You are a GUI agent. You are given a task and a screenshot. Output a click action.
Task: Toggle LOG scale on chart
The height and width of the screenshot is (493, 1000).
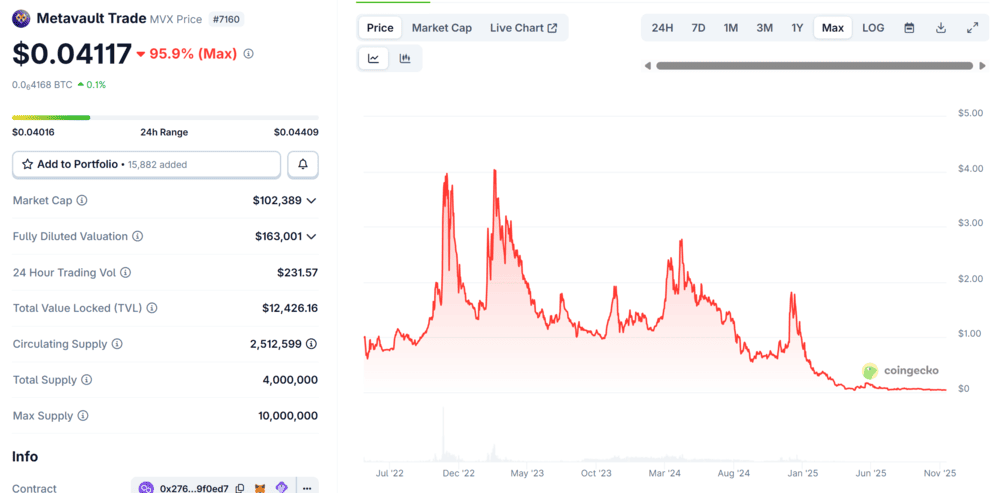tap(873, 28)
